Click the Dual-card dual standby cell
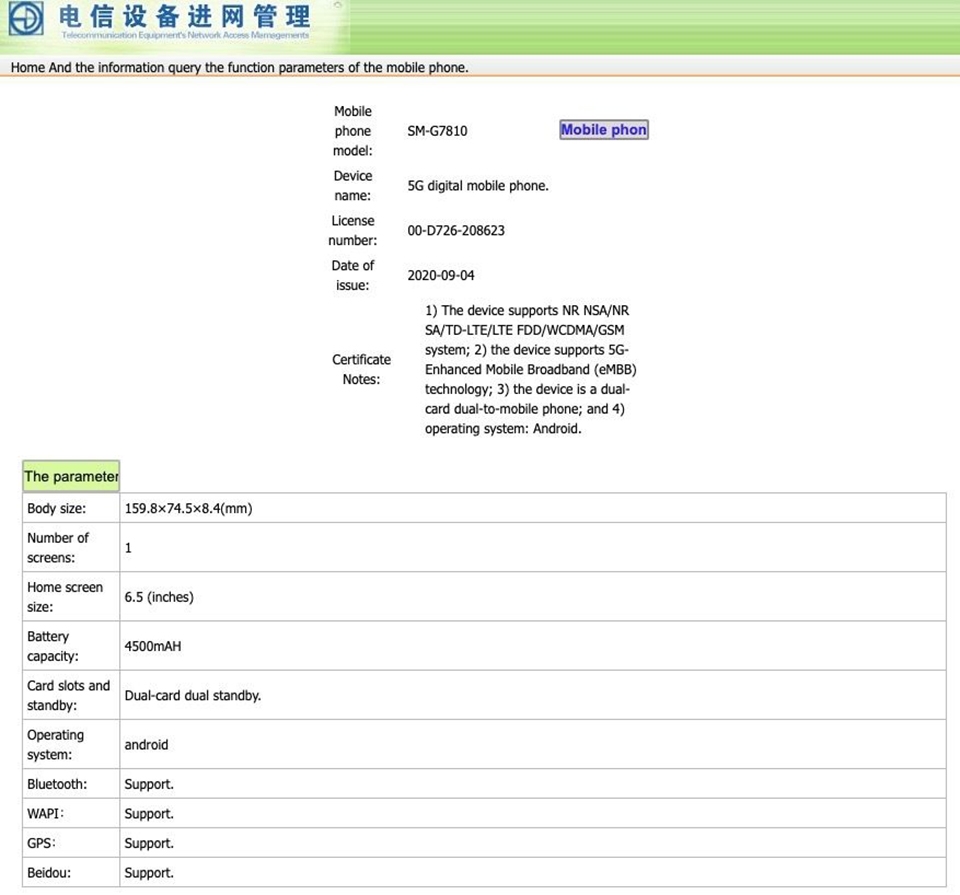This screenshot has height=895, width=960. (533, 695)
